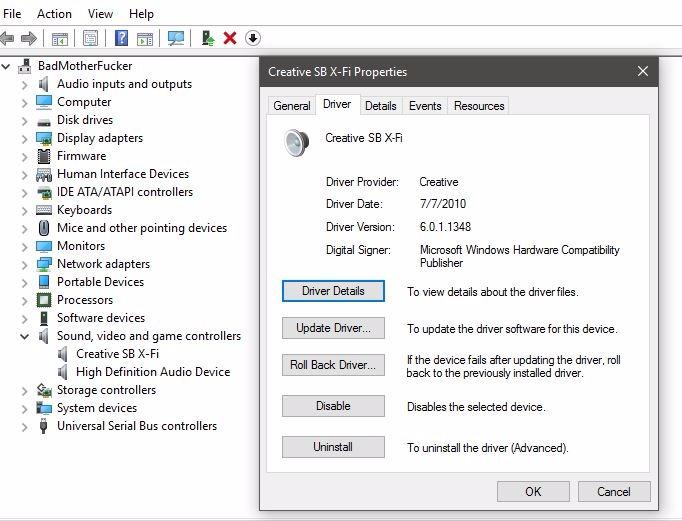Click the Roll Back Driver... button
Viewport: 682px width, 521px height.
pos(333,365)
